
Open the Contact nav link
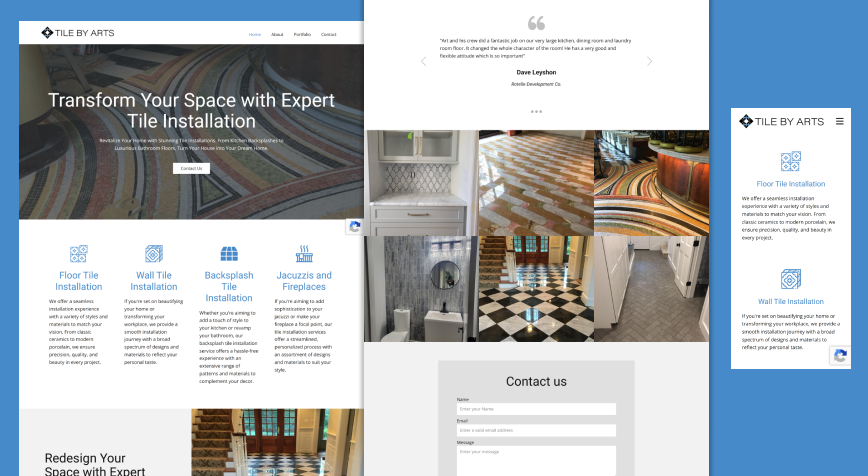pos(329,34)
